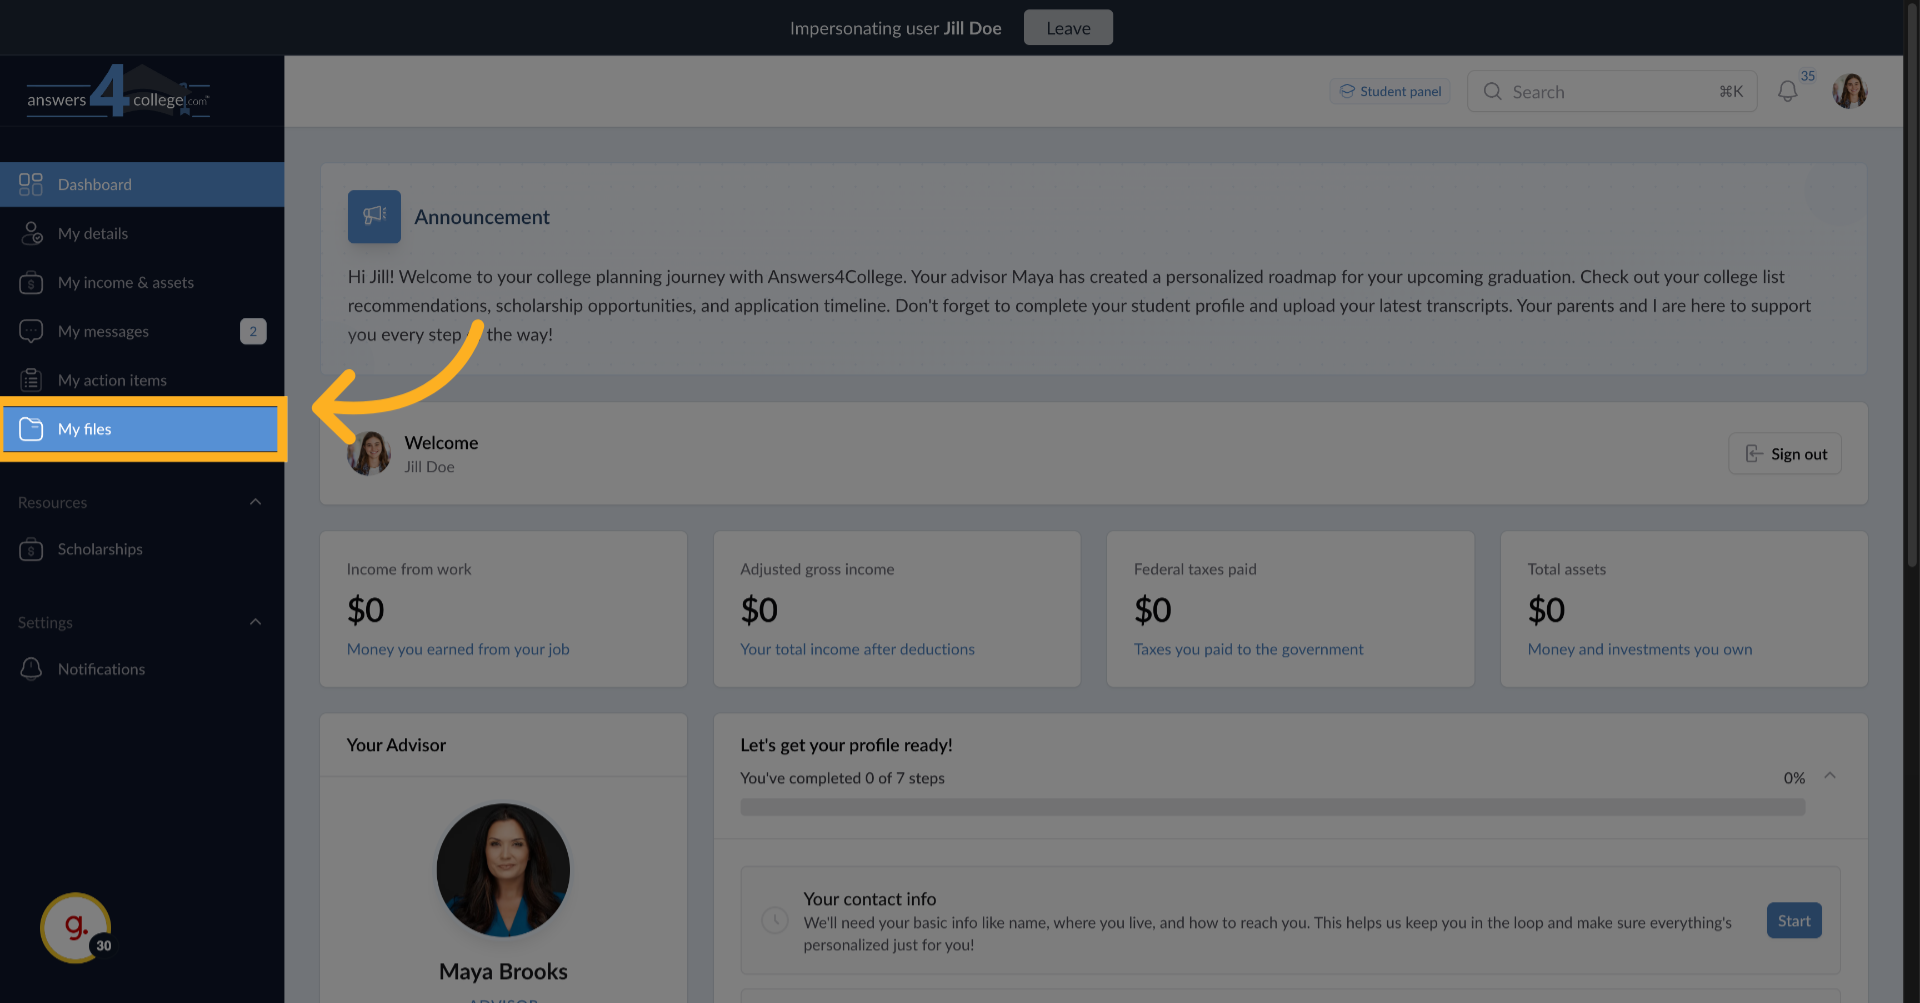
Task: Click the search magnifier icon
Action: tap(1492, 92)
